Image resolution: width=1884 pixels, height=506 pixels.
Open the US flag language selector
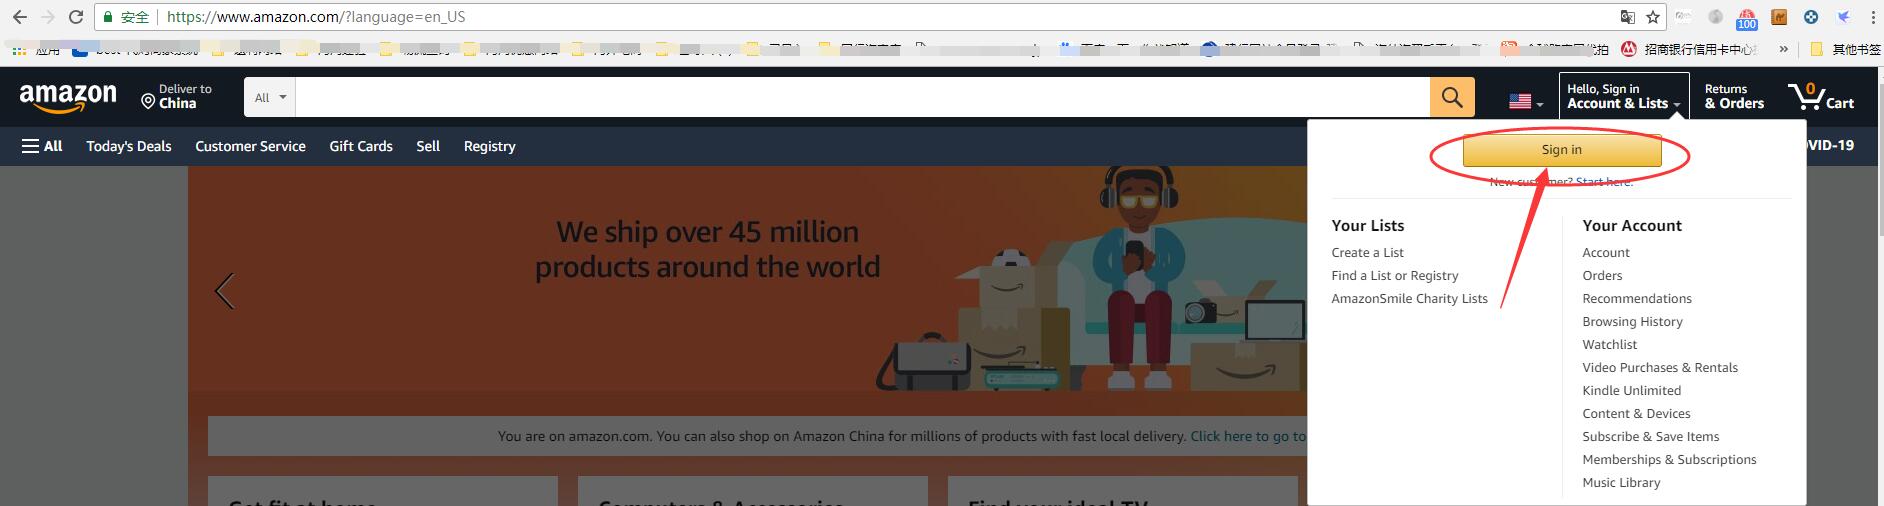[1526, 102]
